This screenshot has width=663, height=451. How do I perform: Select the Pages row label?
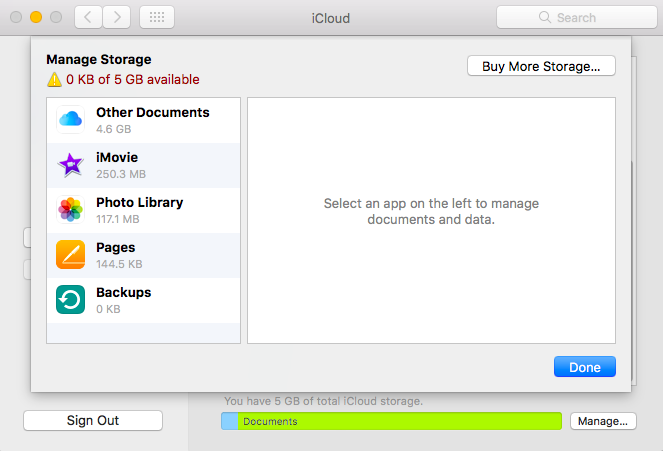[115, 248]
